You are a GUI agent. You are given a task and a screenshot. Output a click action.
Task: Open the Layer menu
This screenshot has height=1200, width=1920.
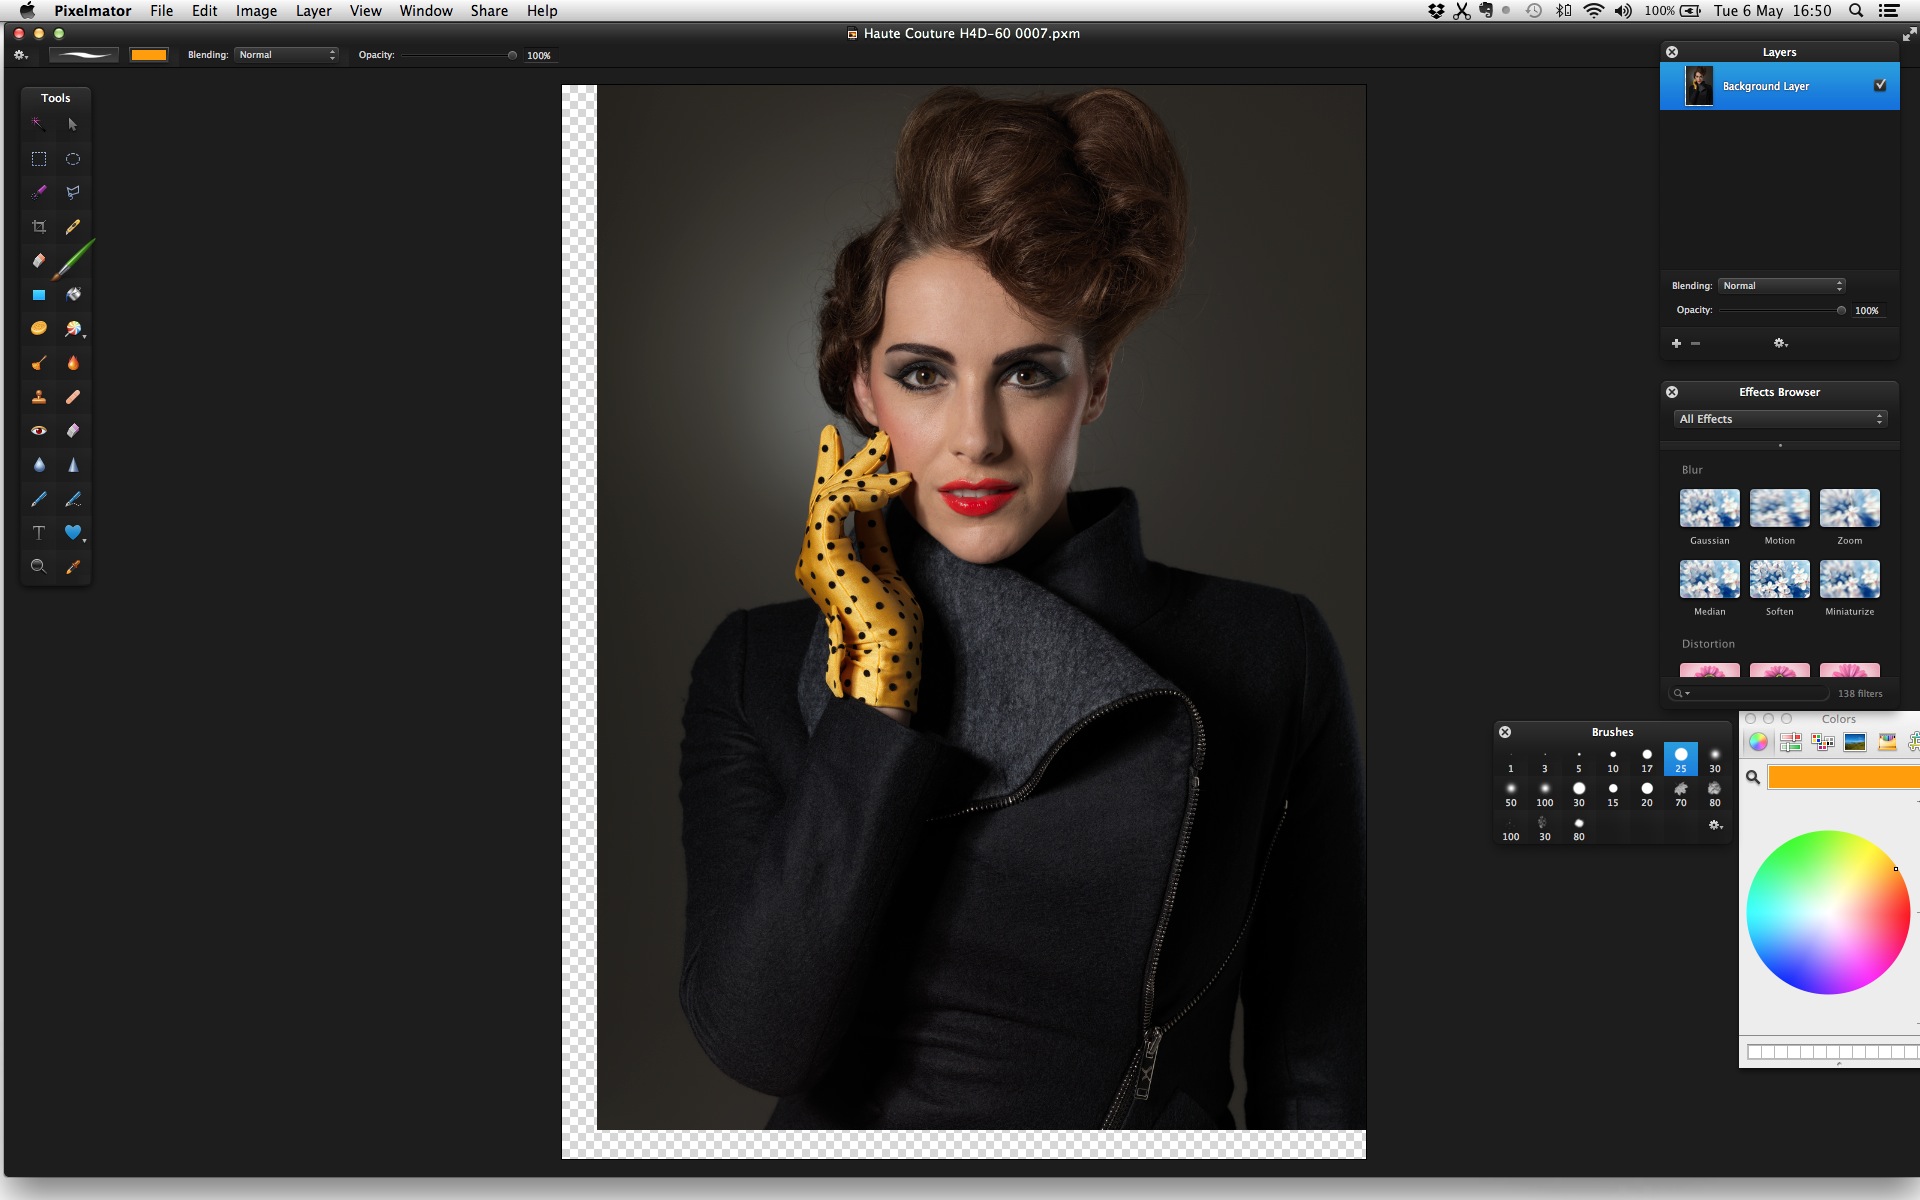click(x=313, y=11)
